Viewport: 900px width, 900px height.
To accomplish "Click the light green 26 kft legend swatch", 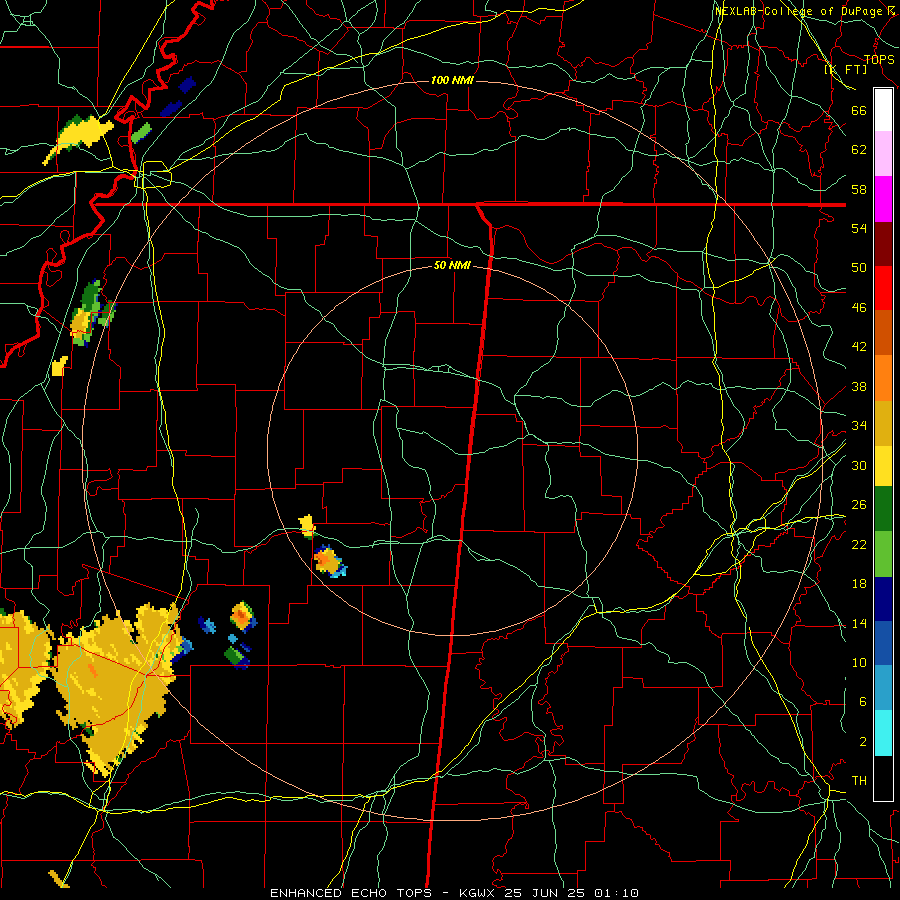I will coord(883,554).
